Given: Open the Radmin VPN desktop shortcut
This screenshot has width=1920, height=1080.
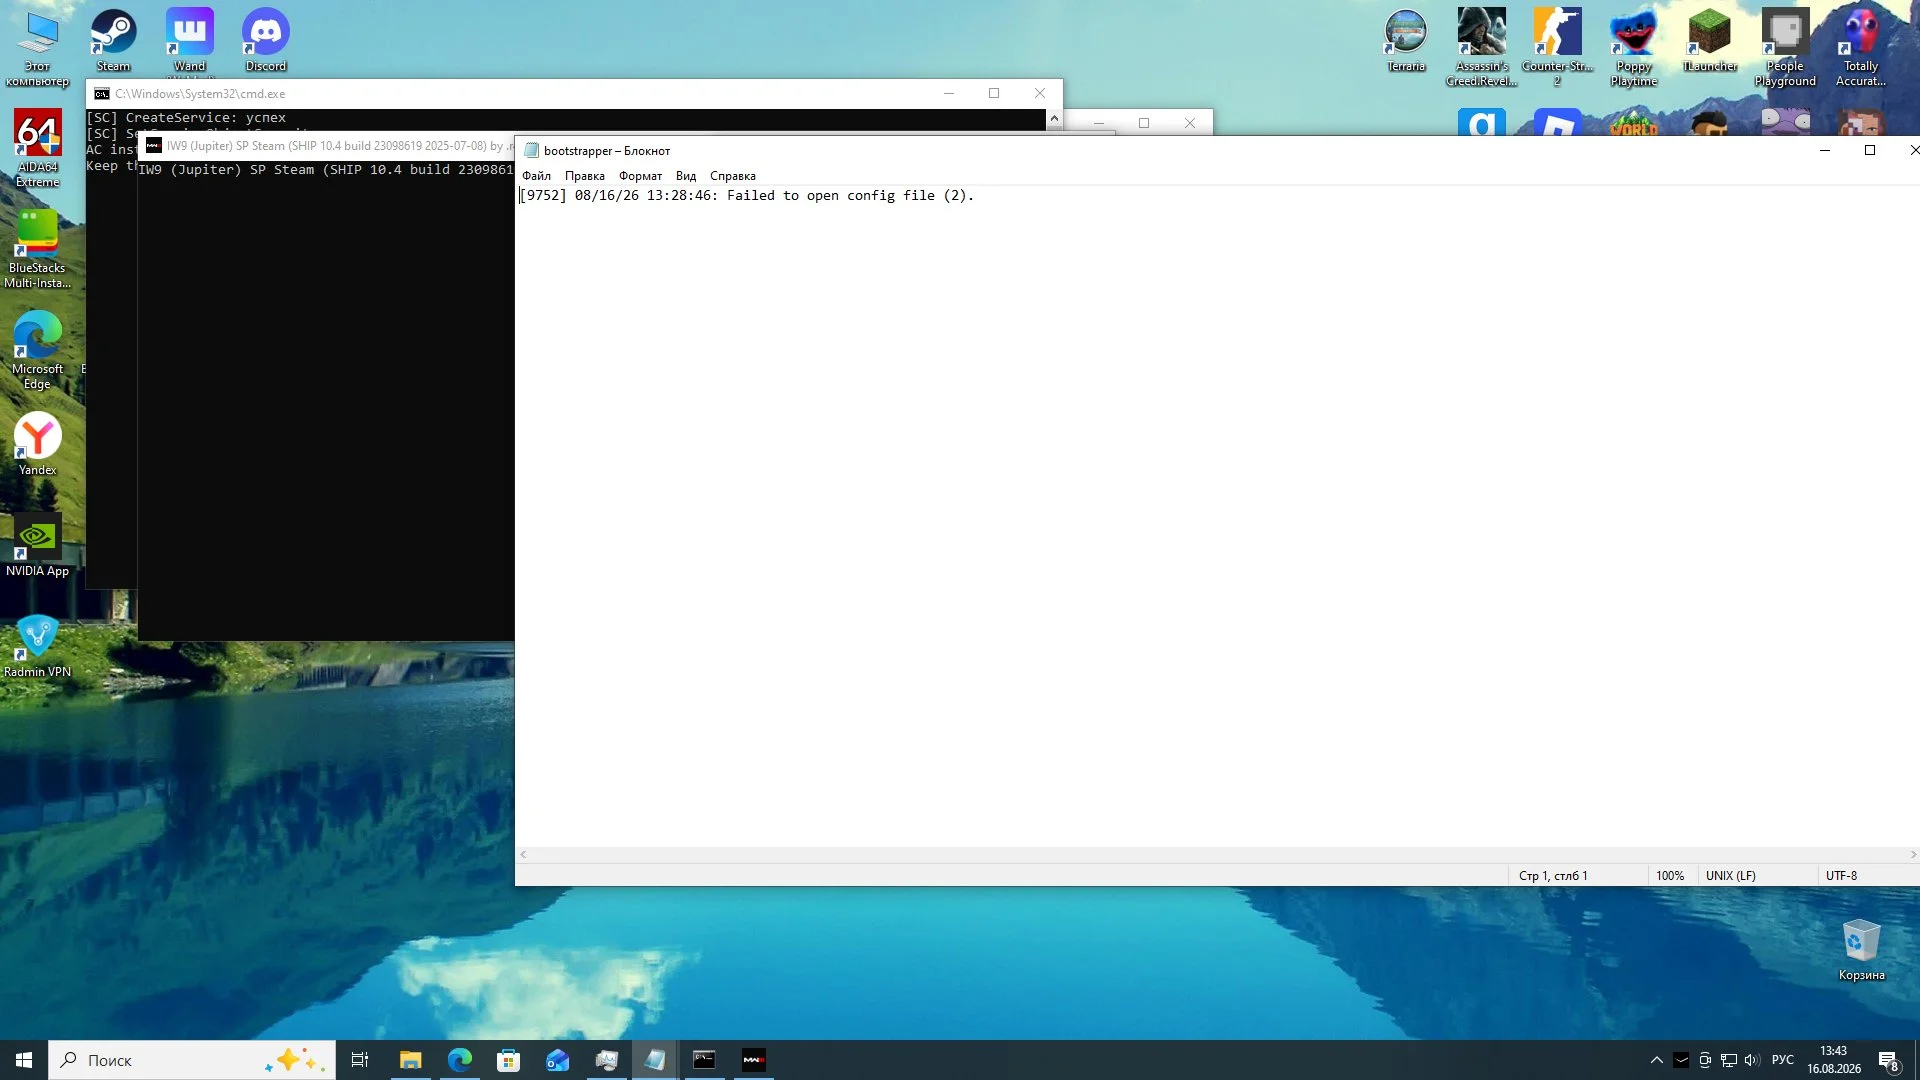Looking at the screenshot, I should 37,646.
